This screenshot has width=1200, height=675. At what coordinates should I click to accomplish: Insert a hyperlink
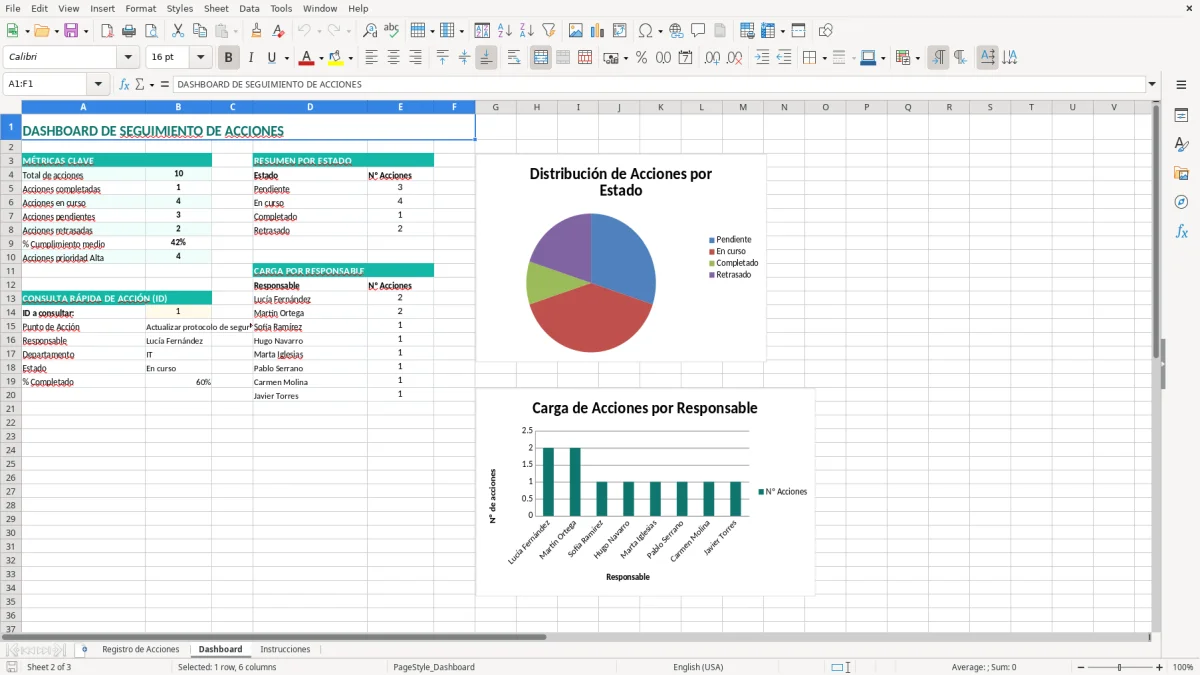click(676, 31)
